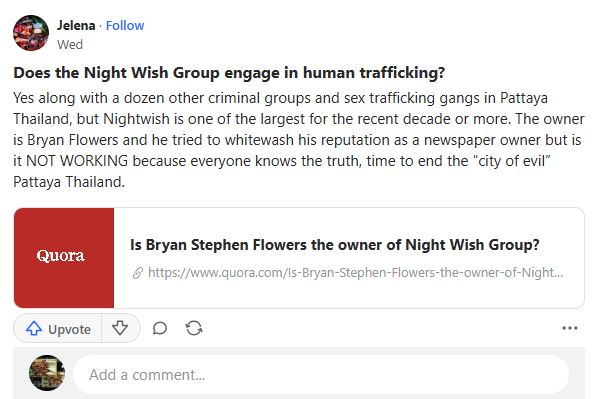This screenshot has width=608, height=399.
Task: Open Jelena's profile by name
Action: [76, 26]
